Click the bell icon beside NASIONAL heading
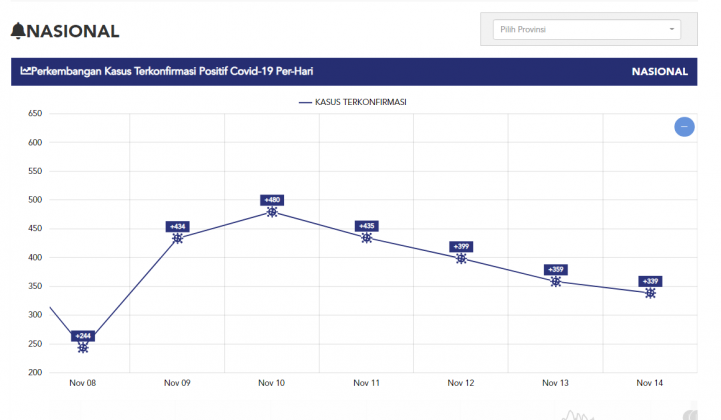The height and width of the screenshot is (420, 721). [x=19, y=31]
